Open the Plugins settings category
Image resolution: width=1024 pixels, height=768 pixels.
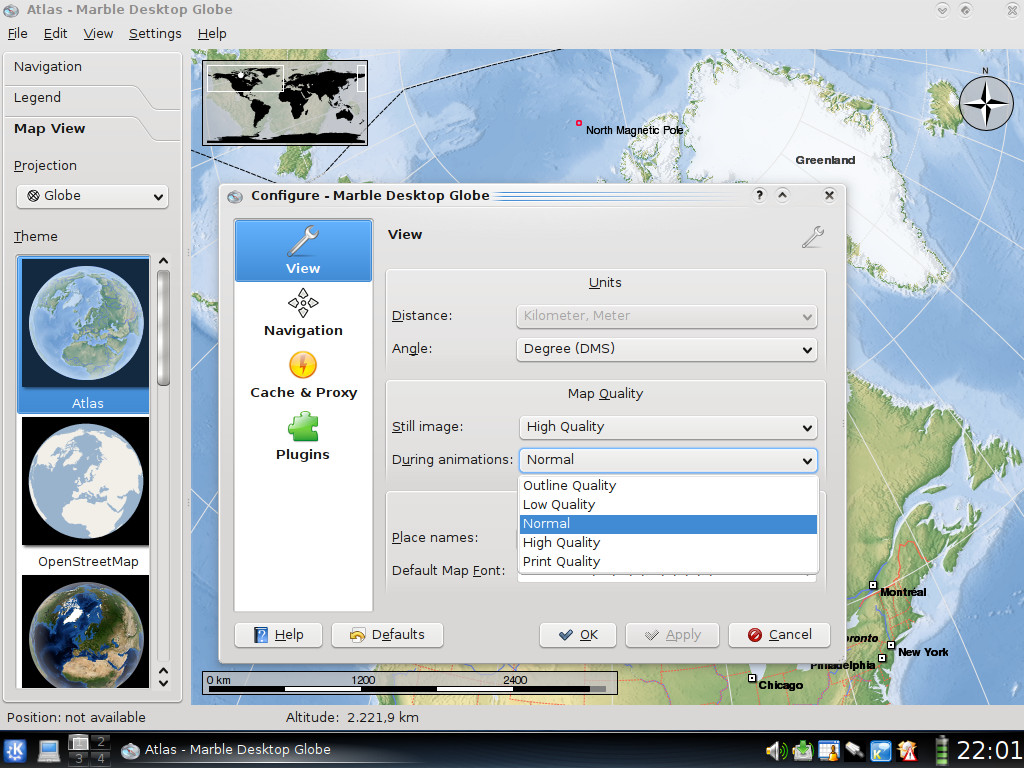coord(303,437)
